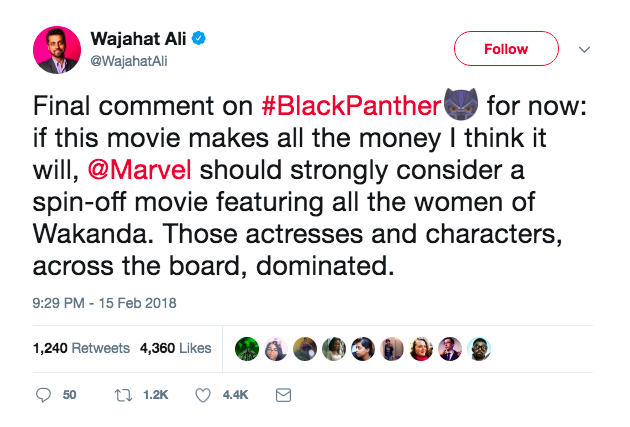630x427 pixels.
Task: Click the avatar with the red top
Action: (419, 348)
